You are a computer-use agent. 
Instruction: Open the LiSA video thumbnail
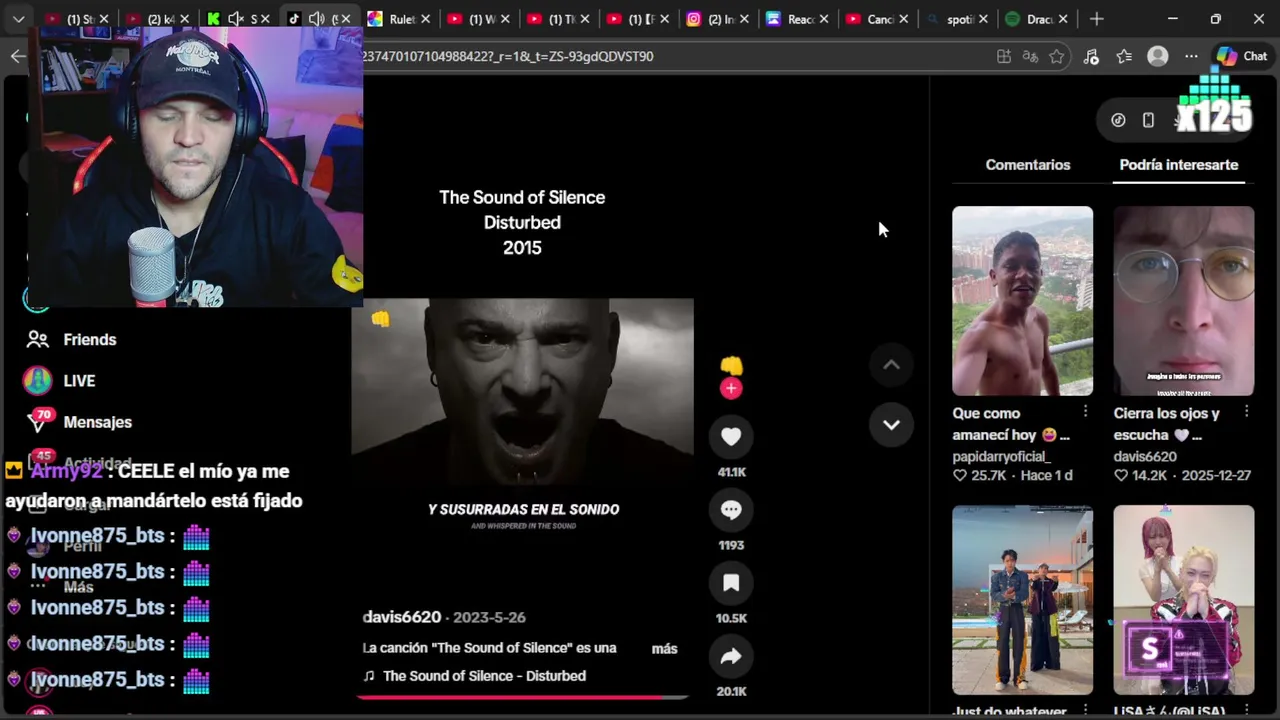coord(1183,600)
